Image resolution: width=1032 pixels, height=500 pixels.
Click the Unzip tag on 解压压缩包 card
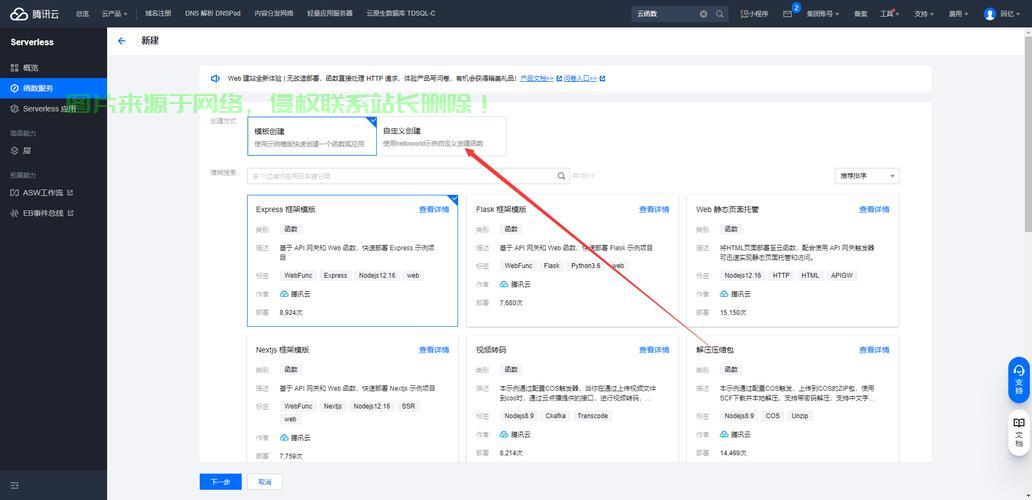(x=800, y=416)
